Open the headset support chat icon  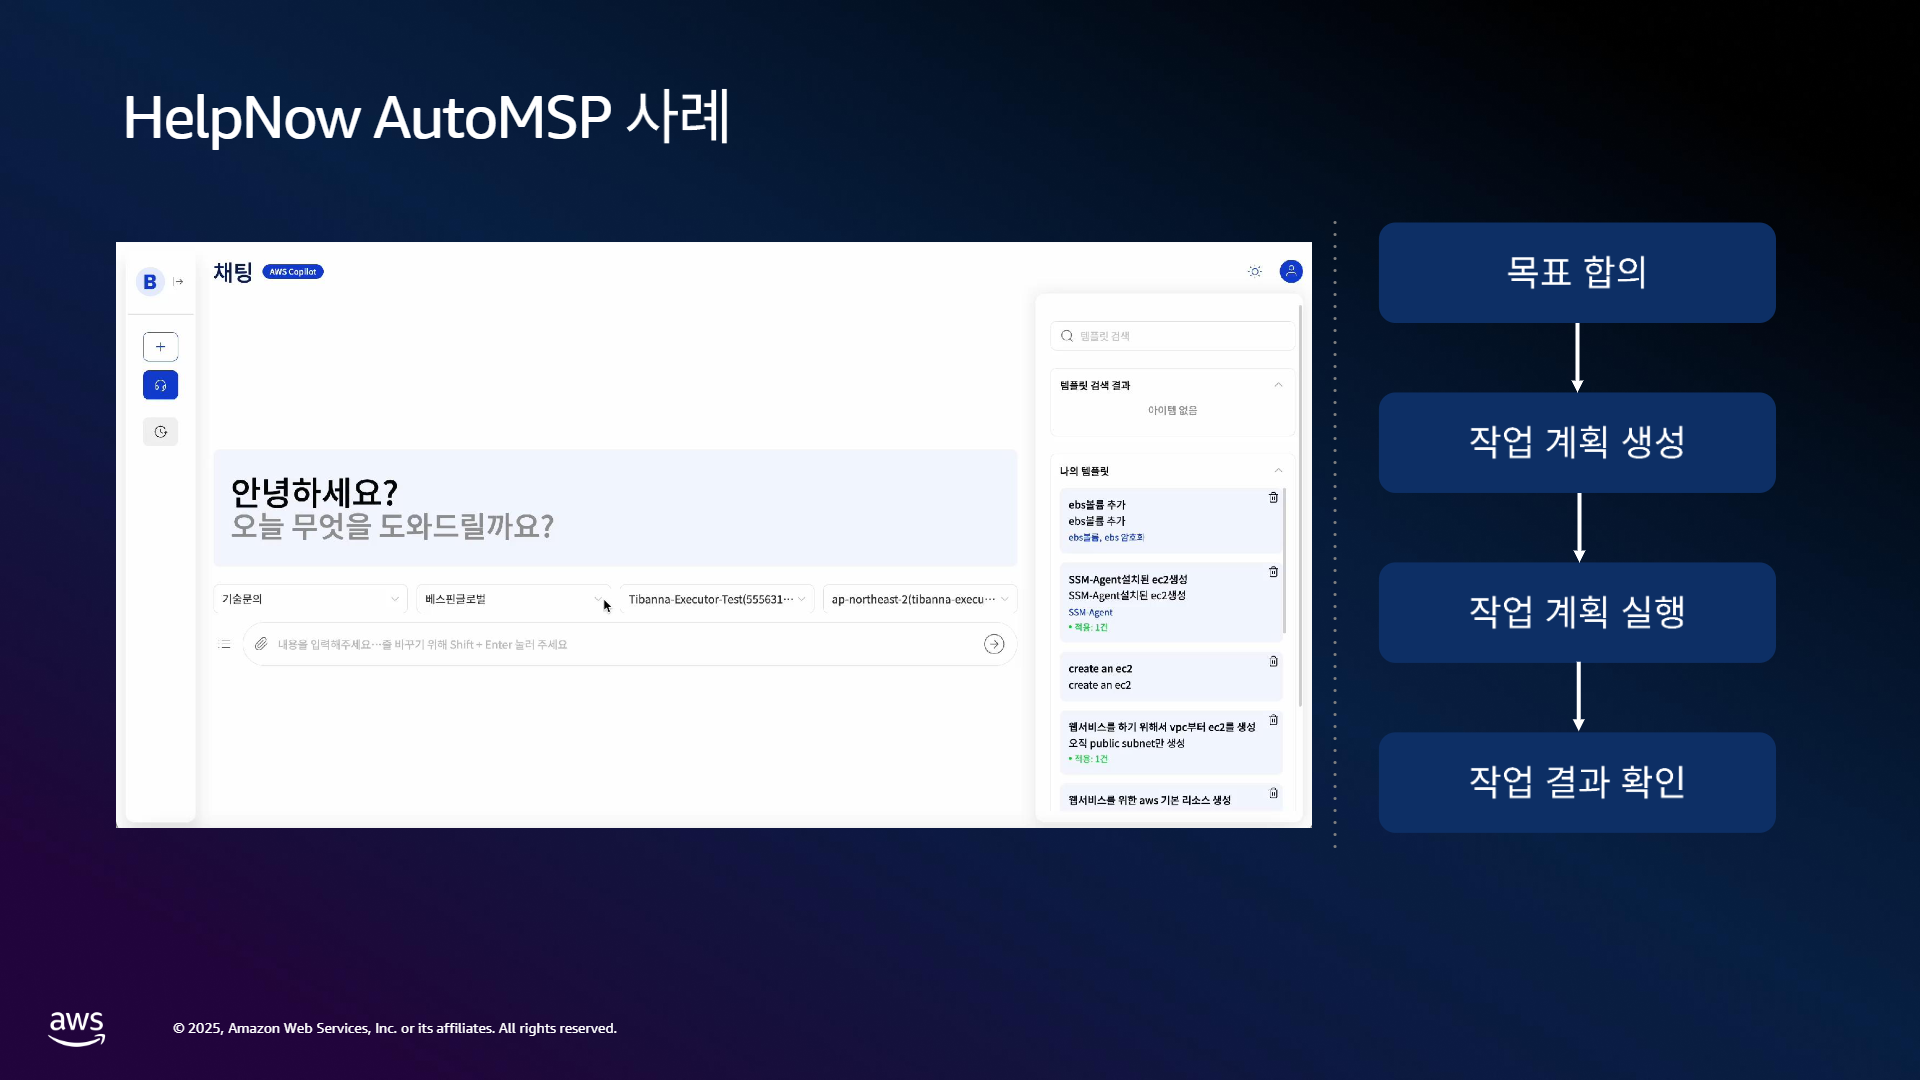(160, 385)
